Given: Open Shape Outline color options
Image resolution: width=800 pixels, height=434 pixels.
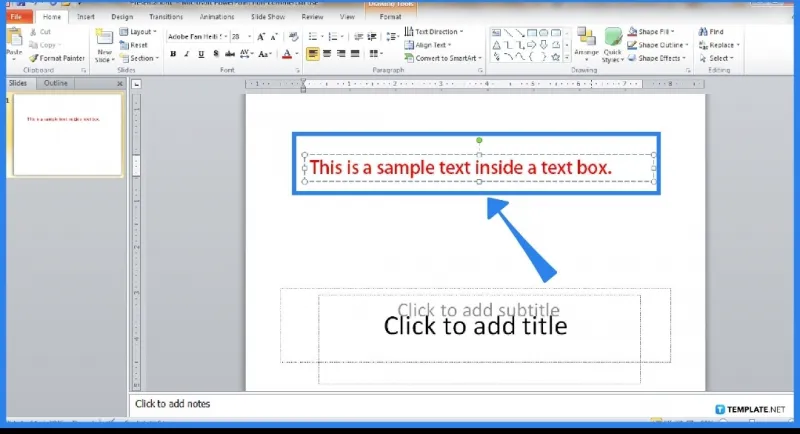Looking at the screenshot, I should click(658, 45).
